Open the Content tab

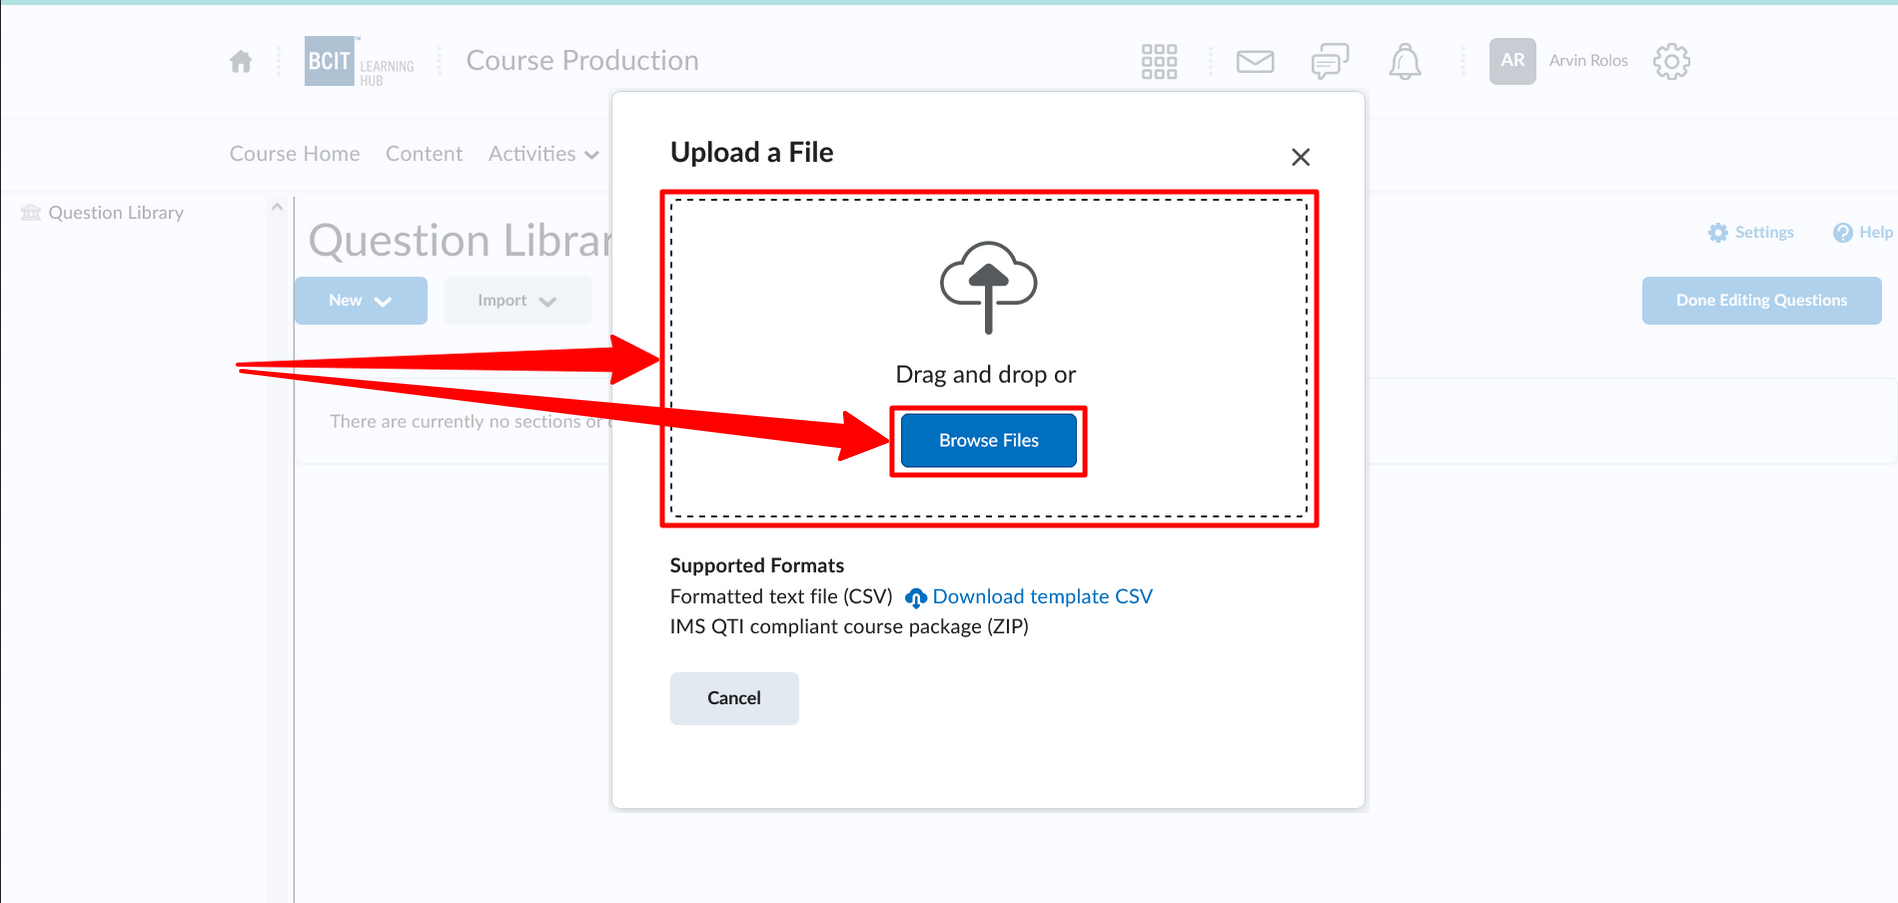424,154
